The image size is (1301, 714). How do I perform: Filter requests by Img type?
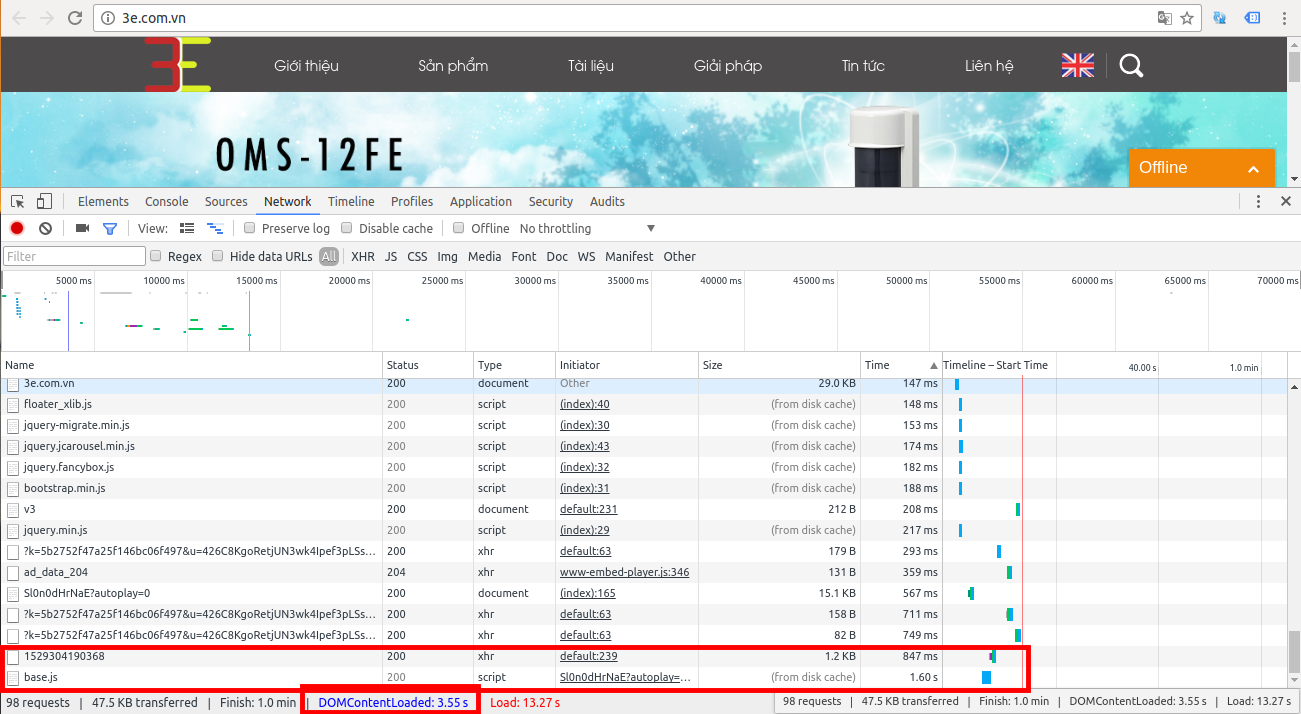(x=447, y=257)
